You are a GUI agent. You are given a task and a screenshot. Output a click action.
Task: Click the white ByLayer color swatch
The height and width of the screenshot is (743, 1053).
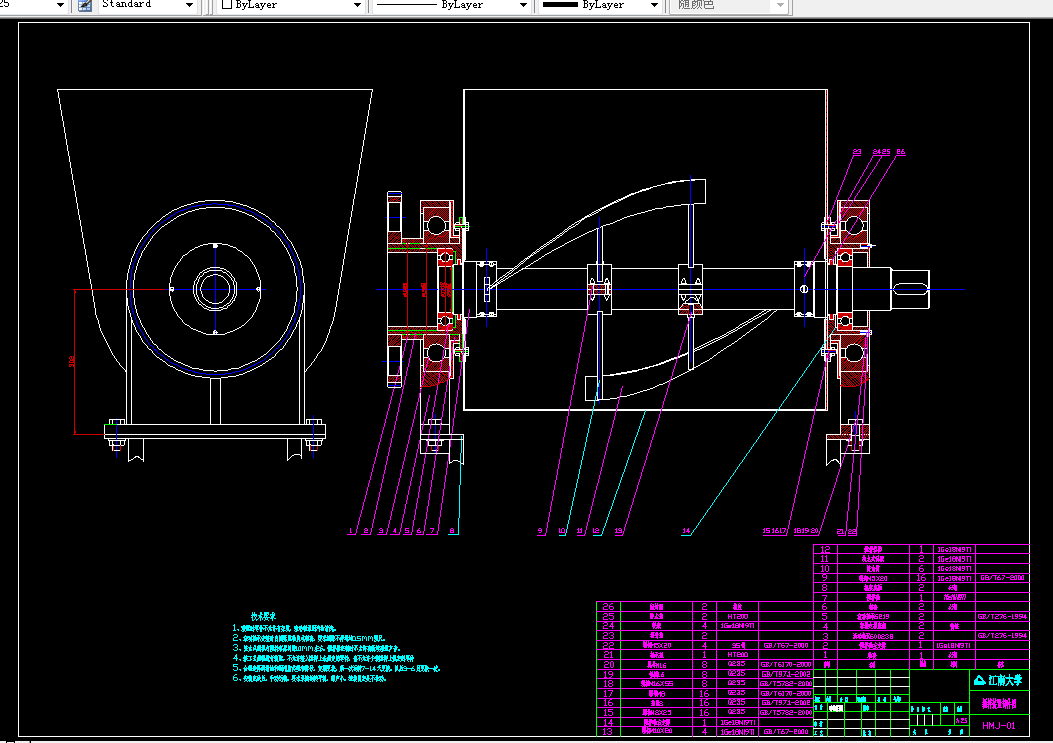pos(227,5)
